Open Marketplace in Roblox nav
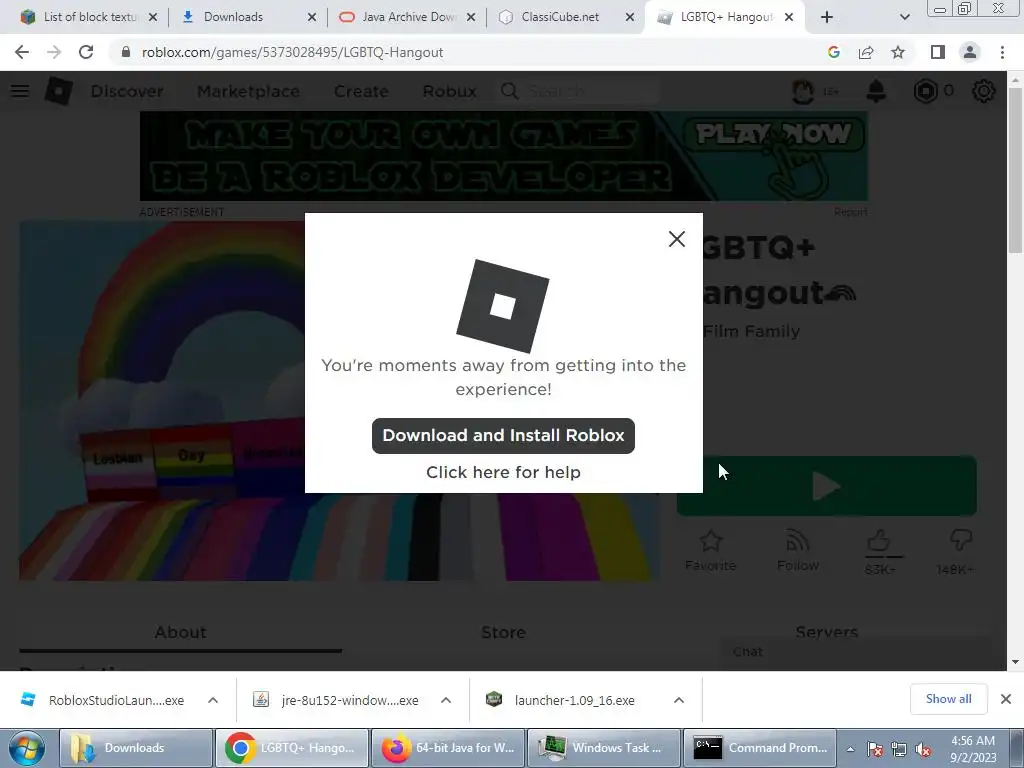Image resolution: width=1024 pixels, height=768 pixels. [x=248, y=91]
